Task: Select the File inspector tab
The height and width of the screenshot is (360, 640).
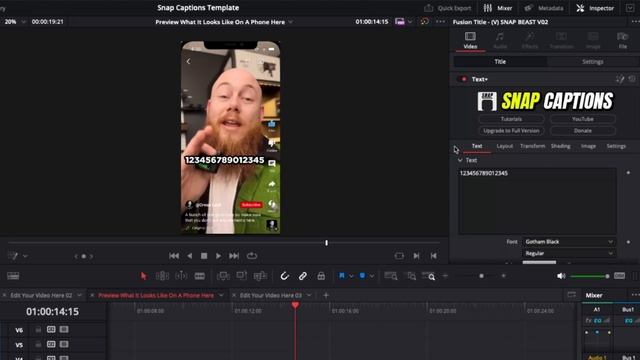Action: pos(622,40)
